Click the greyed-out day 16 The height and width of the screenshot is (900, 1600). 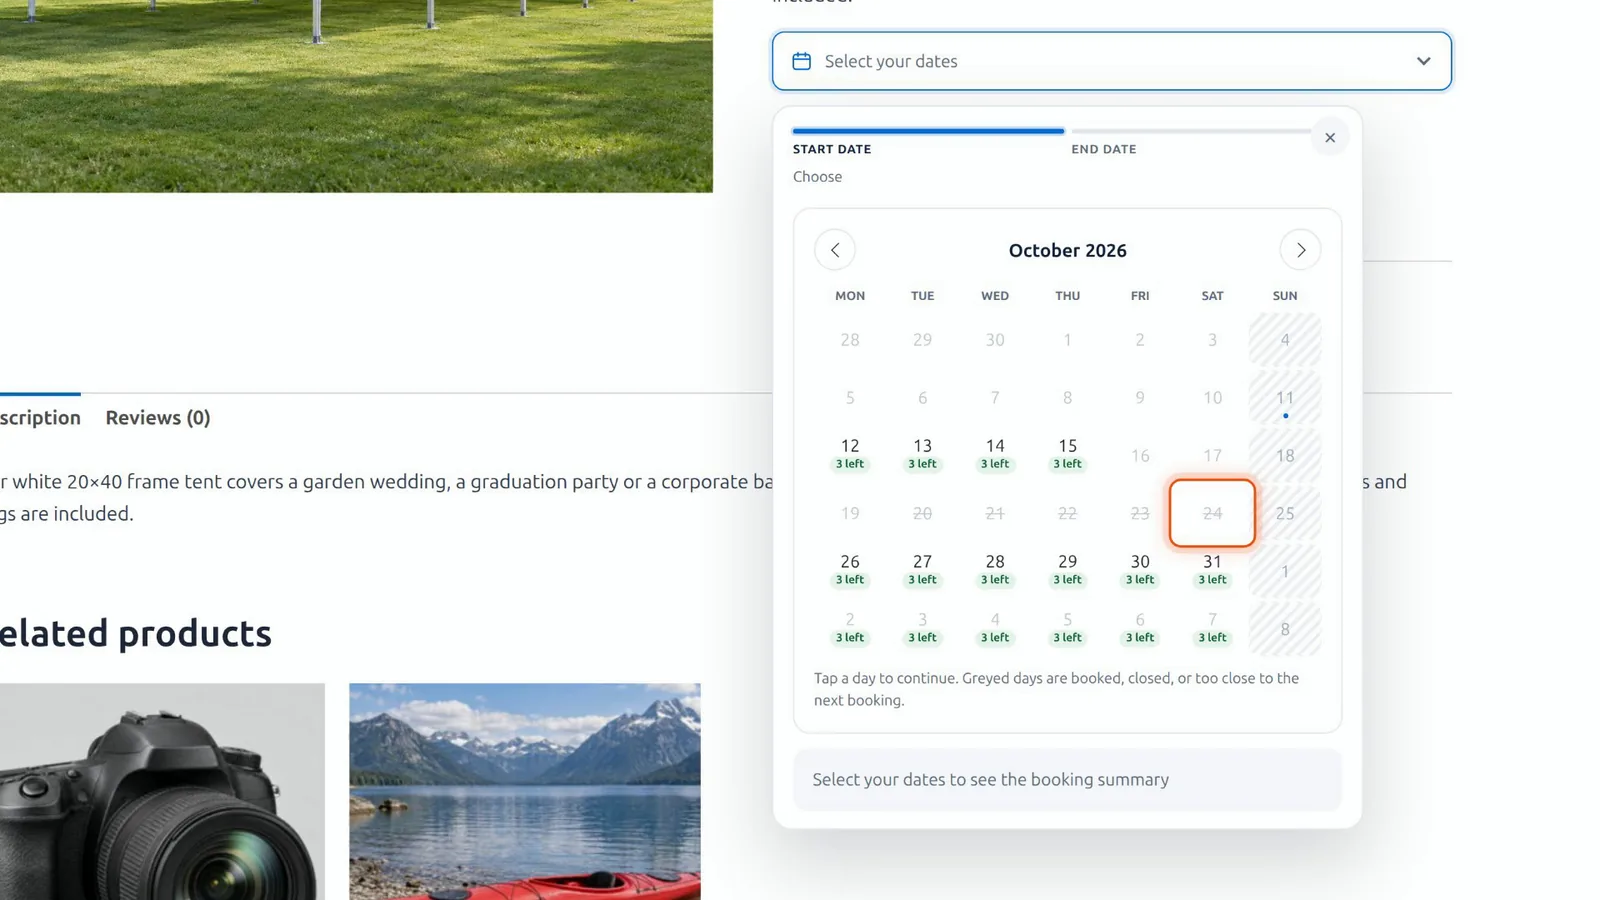1140,455
